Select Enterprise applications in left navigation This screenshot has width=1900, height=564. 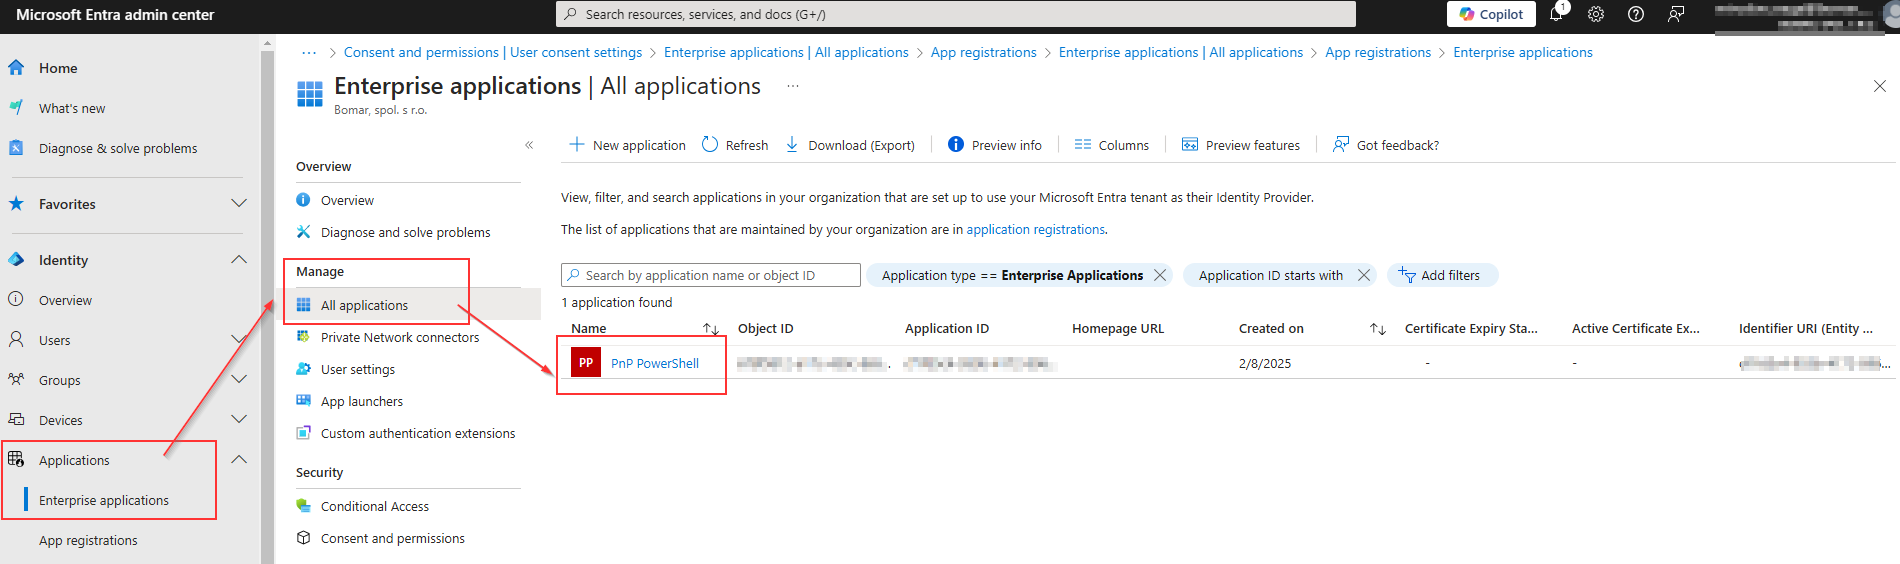click(104, 500)
